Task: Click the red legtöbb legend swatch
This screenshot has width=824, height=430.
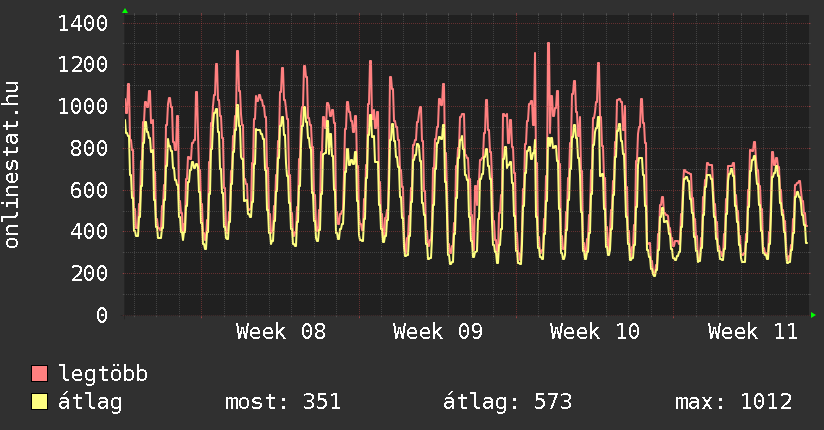Action: coord(40,374)
